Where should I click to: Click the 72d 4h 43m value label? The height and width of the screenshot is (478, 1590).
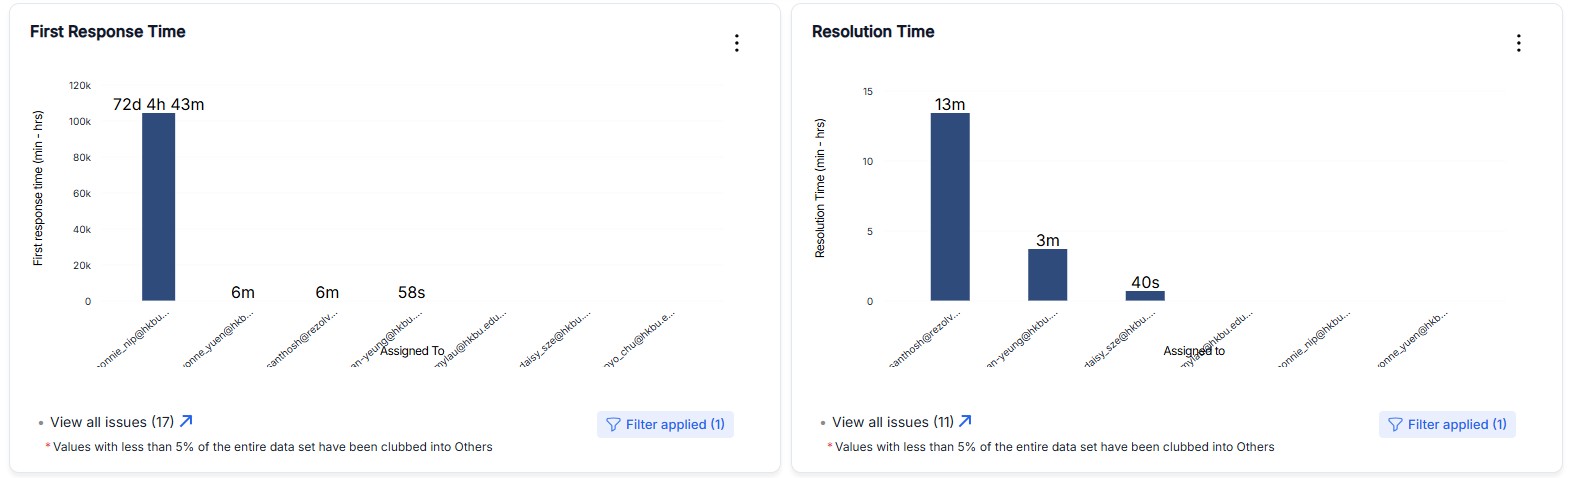point(158,104)
